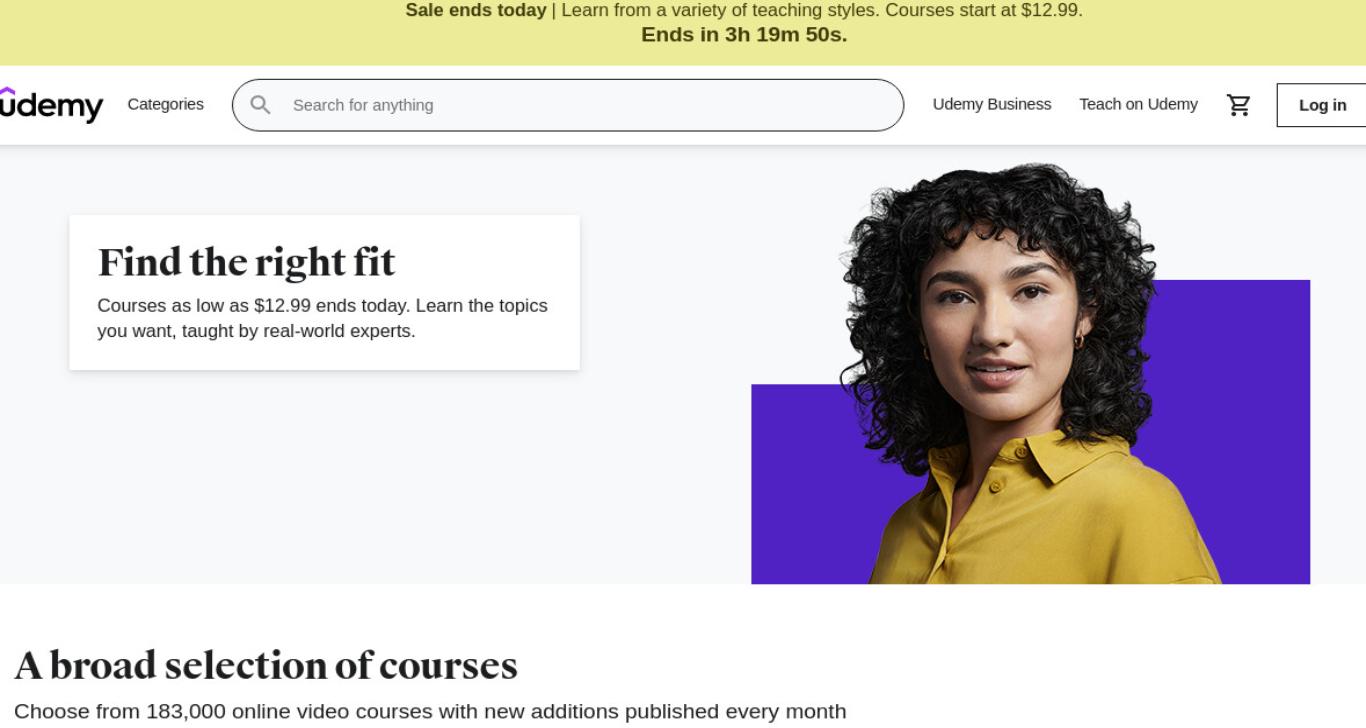1366x728 pixels.
Task: Click the "Ends in 3h" countdown timer
Action: pyautogui.click(x=744, y=35)
